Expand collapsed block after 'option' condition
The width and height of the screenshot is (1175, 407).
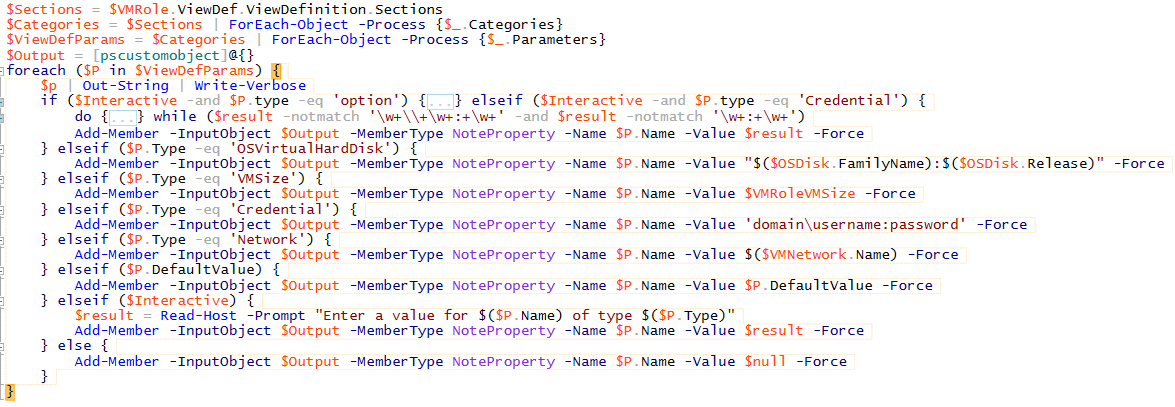point(441,101)
